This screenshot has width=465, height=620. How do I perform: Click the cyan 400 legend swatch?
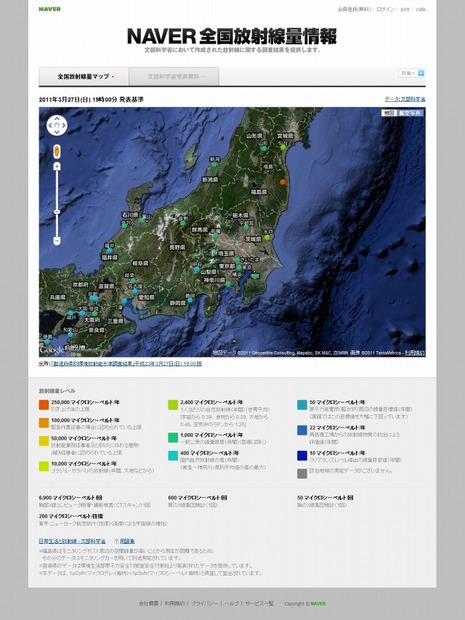tap(173, 456)
